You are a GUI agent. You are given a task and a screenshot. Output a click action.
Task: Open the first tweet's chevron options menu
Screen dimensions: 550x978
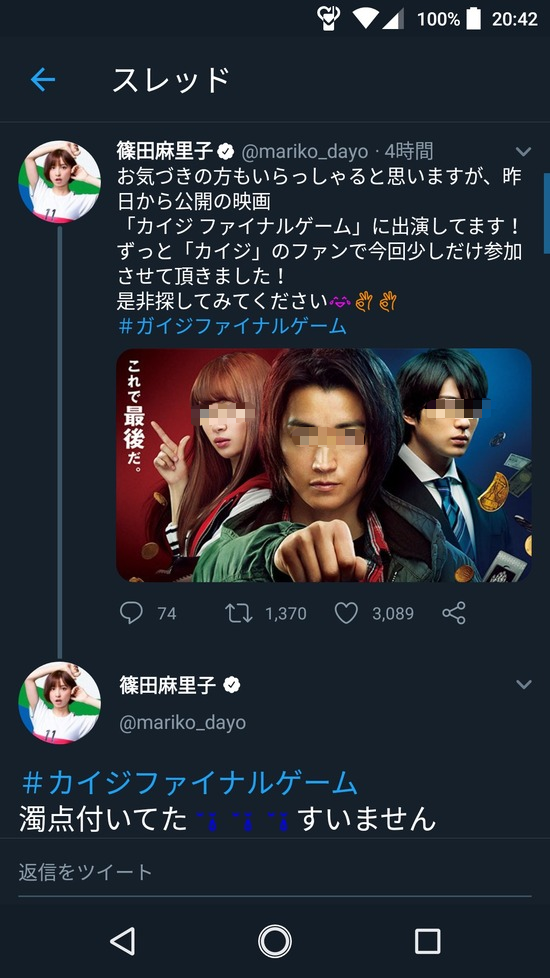point(523,152)
